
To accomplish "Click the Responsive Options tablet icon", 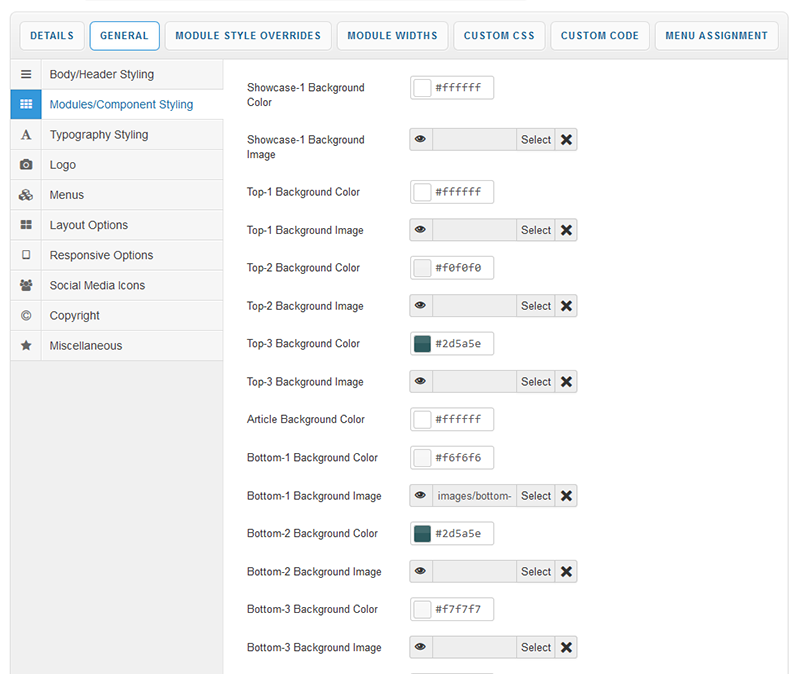I will (x=26, y=255).
